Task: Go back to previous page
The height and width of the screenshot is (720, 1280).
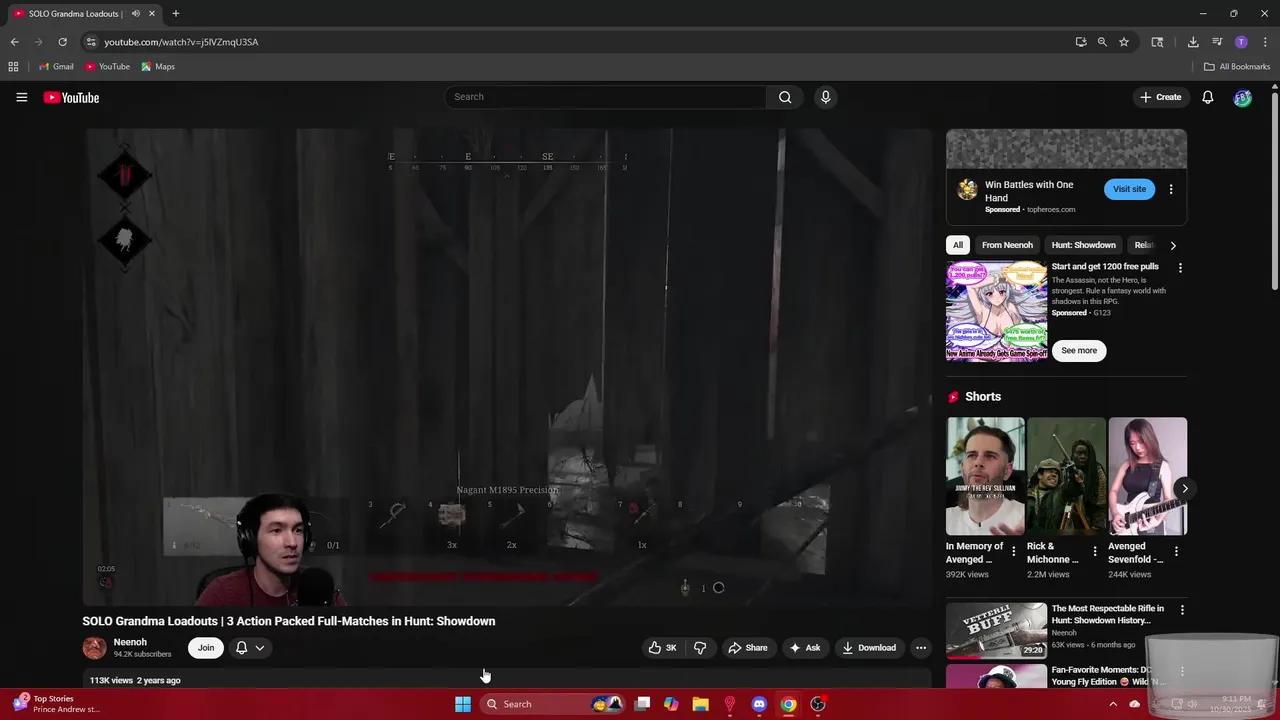Action: tap(14, 42)
